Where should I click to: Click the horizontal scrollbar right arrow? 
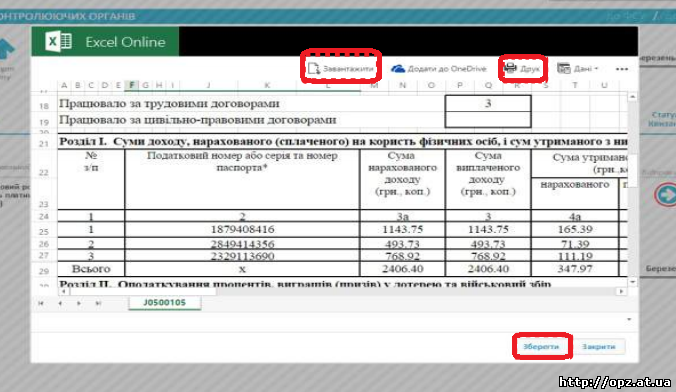click(x=621, y=292)
